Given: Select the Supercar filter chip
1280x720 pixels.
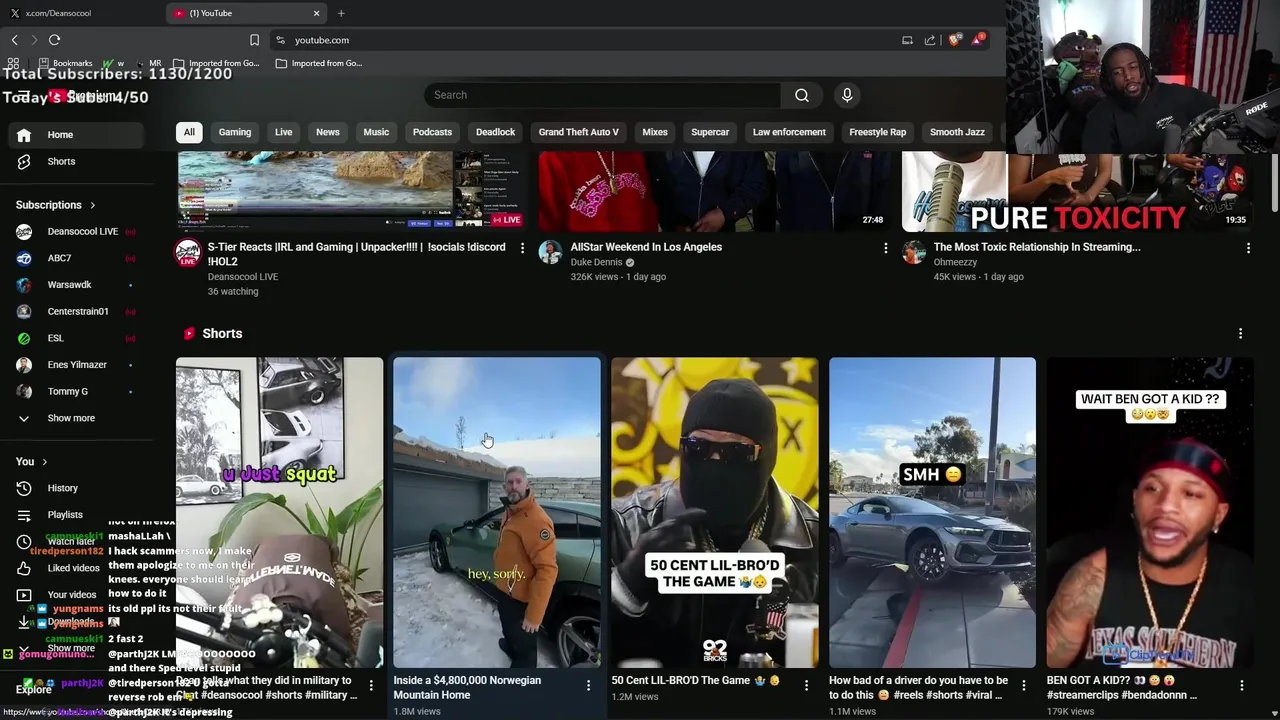Looking at the screenshot, I should coord(710,132).
